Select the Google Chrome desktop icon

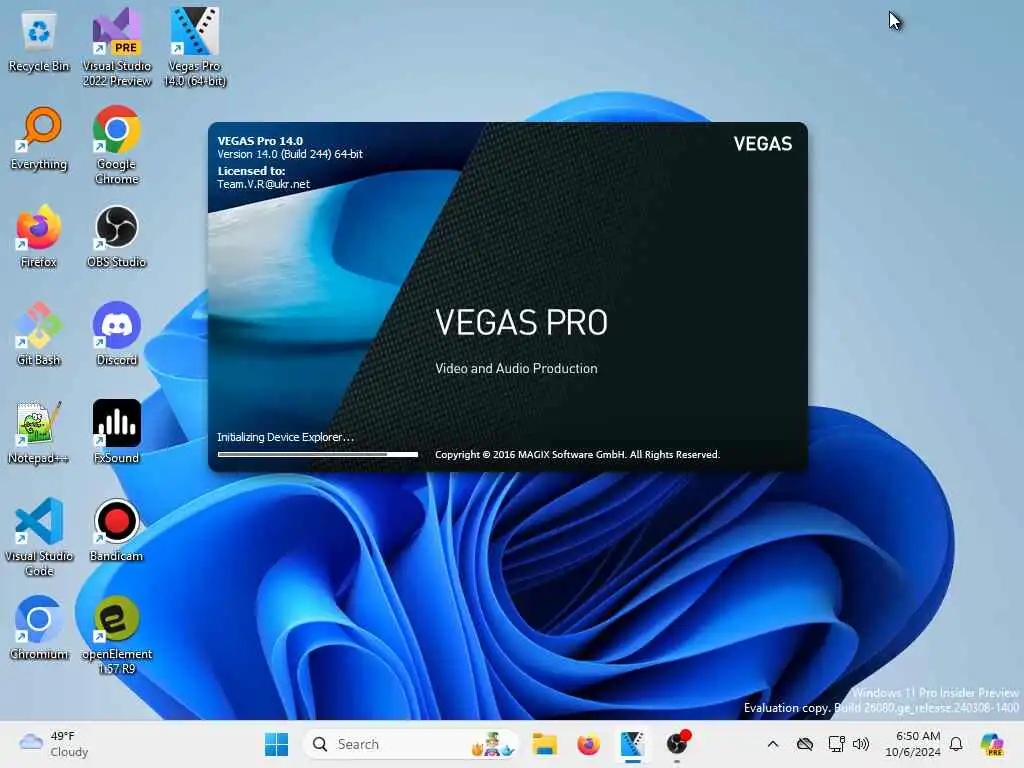click(117, 145)
